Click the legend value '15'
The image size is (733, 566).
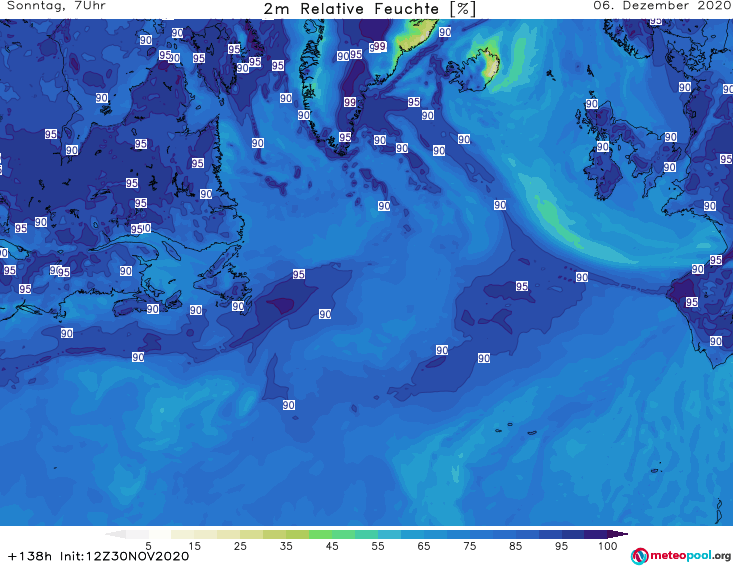pyautogui.click(x=194, y=546)
